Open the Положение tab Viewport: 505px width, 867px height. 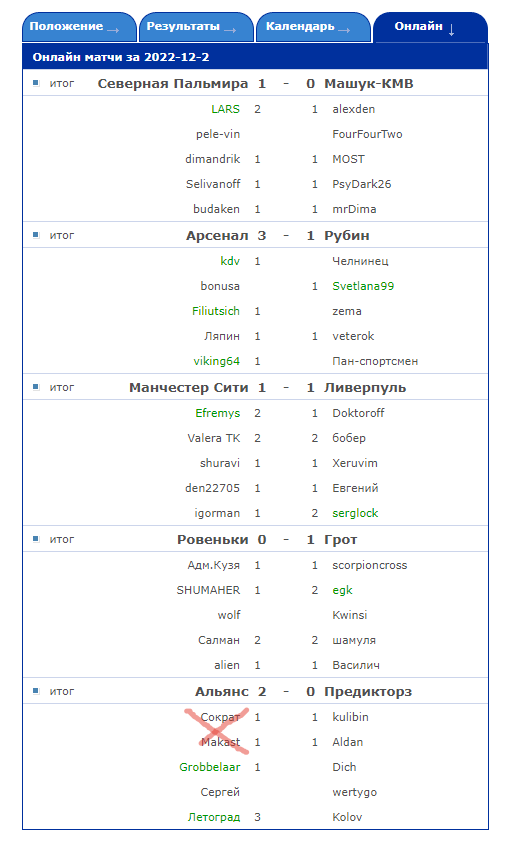click(79, 27)
